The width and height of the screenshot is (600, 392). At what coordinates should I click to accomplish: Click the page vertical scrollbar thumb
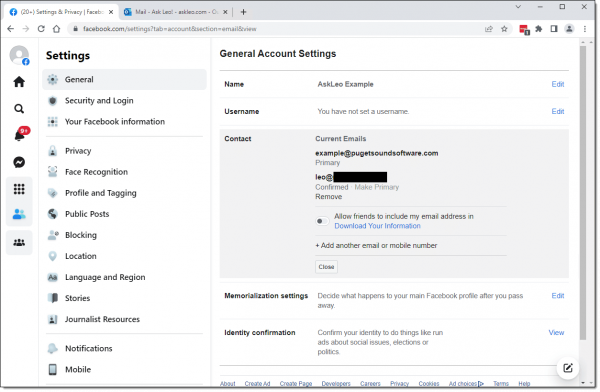(x=583, y=193)
